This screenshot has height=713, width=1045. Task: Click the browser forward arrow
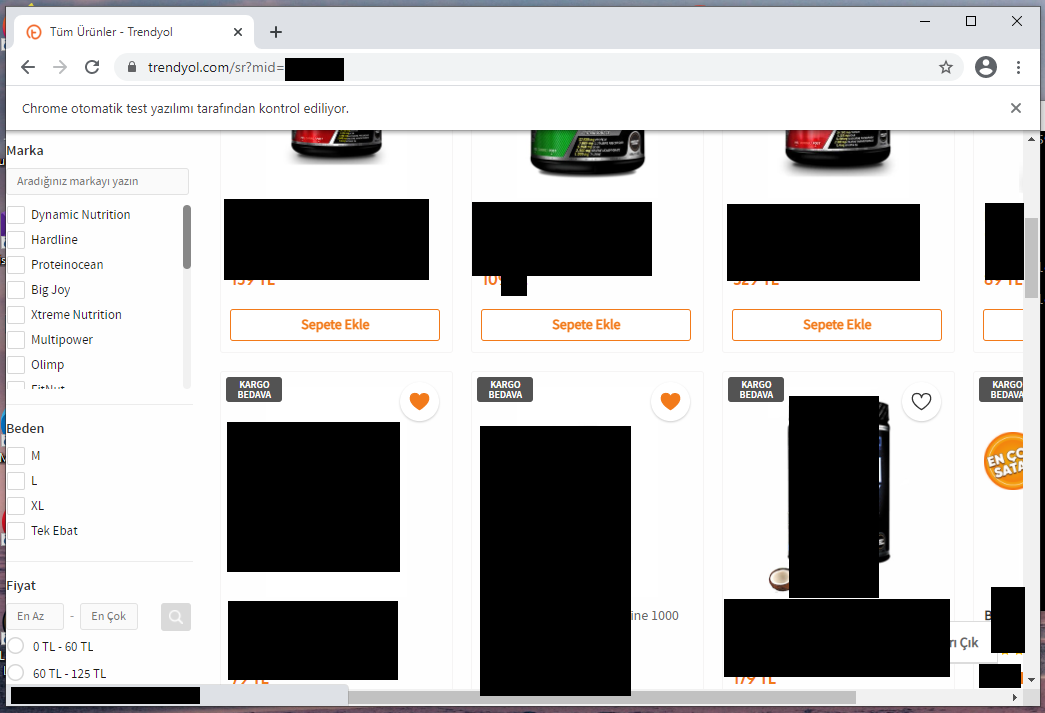[x=60, y=67]
